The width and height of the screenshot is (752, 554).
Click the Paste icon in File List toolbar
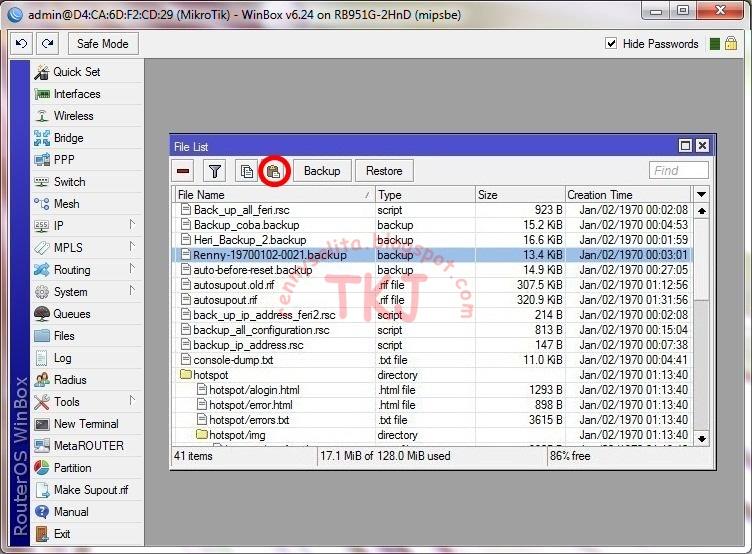click(x=274, y=171)
